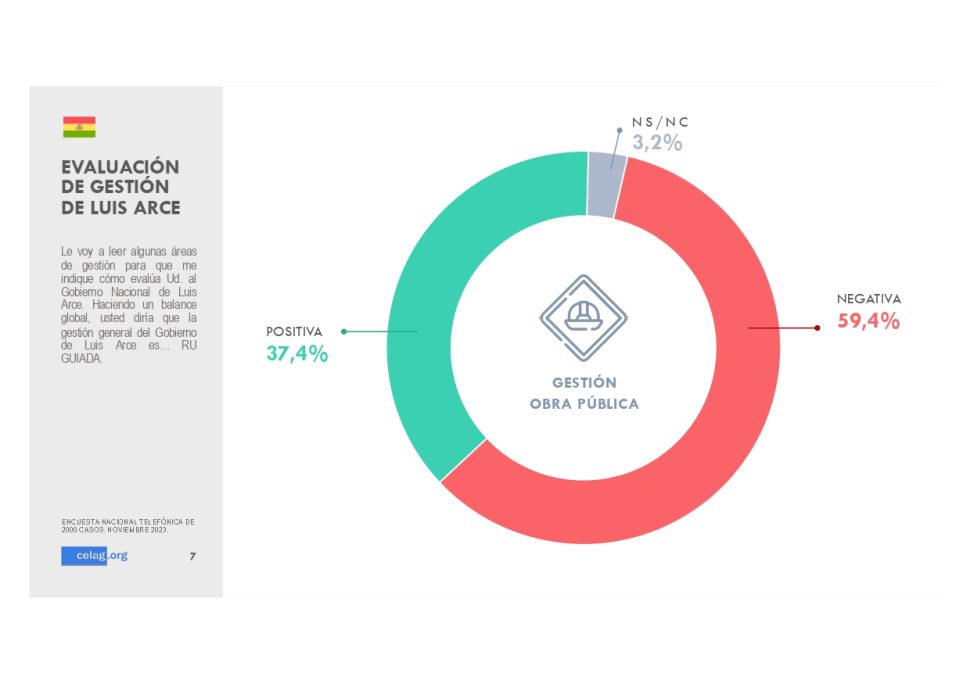Click the NEGATIVA label text
Viewport: 970px width, 684px height.
[869, 299]
